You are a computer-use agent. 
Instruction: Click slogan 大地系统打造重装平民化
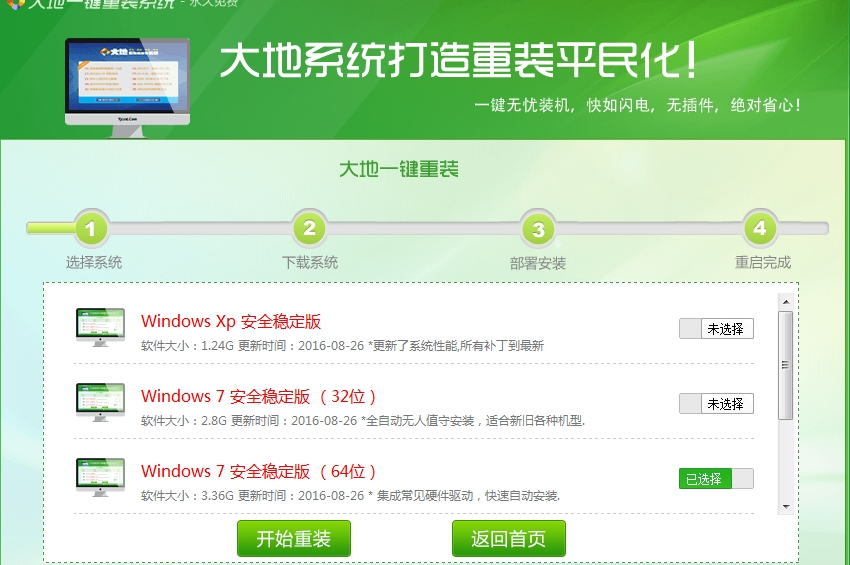coord(458,59)
